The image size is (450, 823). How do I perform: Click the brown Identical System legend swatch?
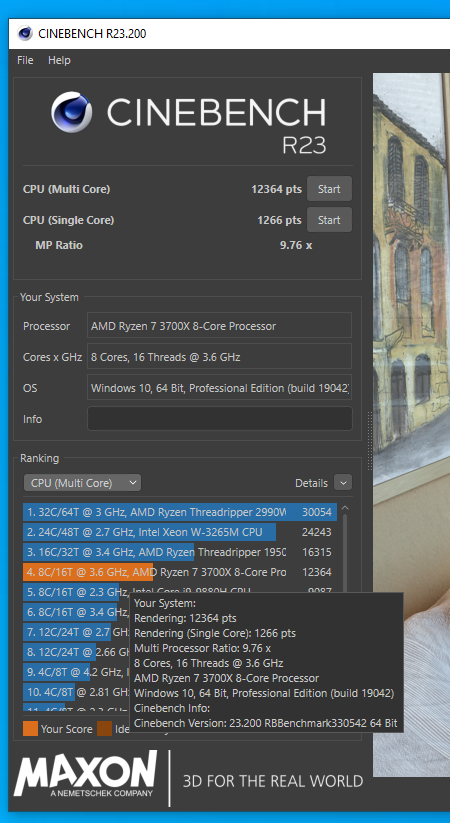[104, 729]
